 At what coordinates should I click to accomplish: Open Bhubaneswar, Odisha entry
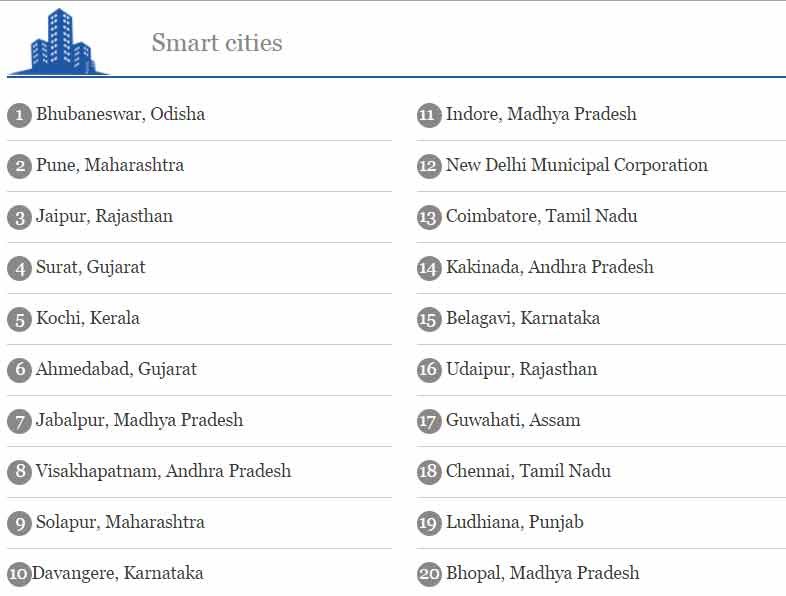(x=120, y=114)
